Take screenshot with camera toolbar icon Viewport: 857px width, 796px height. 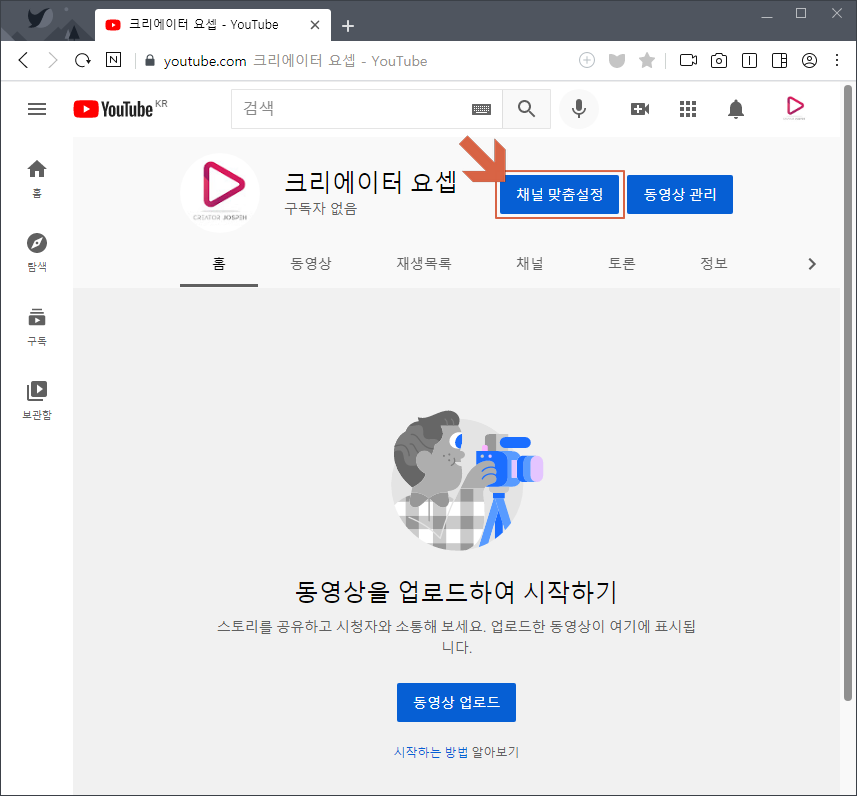(x=719, y=60)
